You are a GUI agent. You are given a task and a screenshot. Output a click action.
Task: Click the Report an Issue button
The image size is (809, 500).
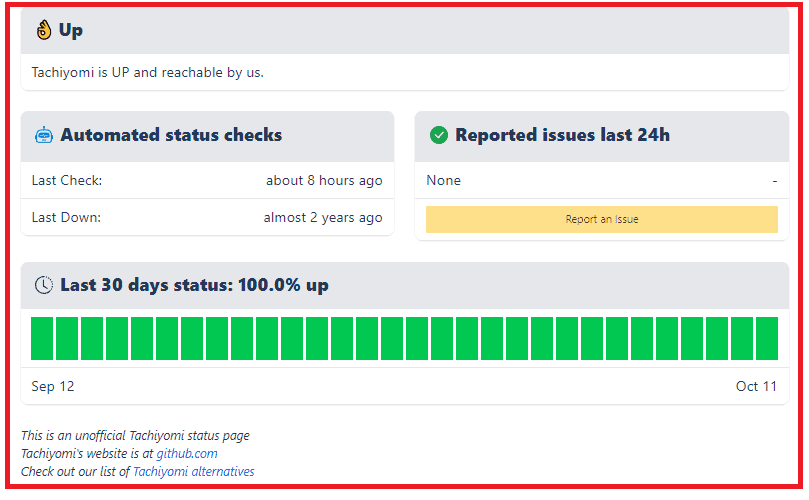[x=602, y=219]
